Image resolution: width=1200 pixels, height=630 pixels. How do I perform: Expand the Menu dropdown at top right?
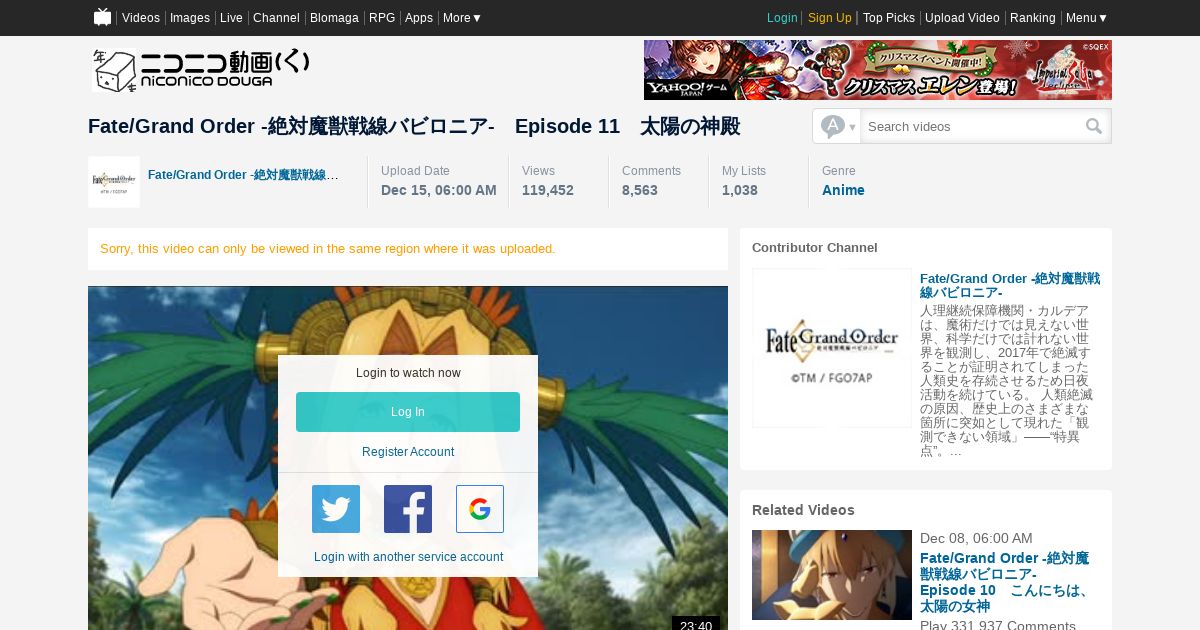[x=1087, y=18]
